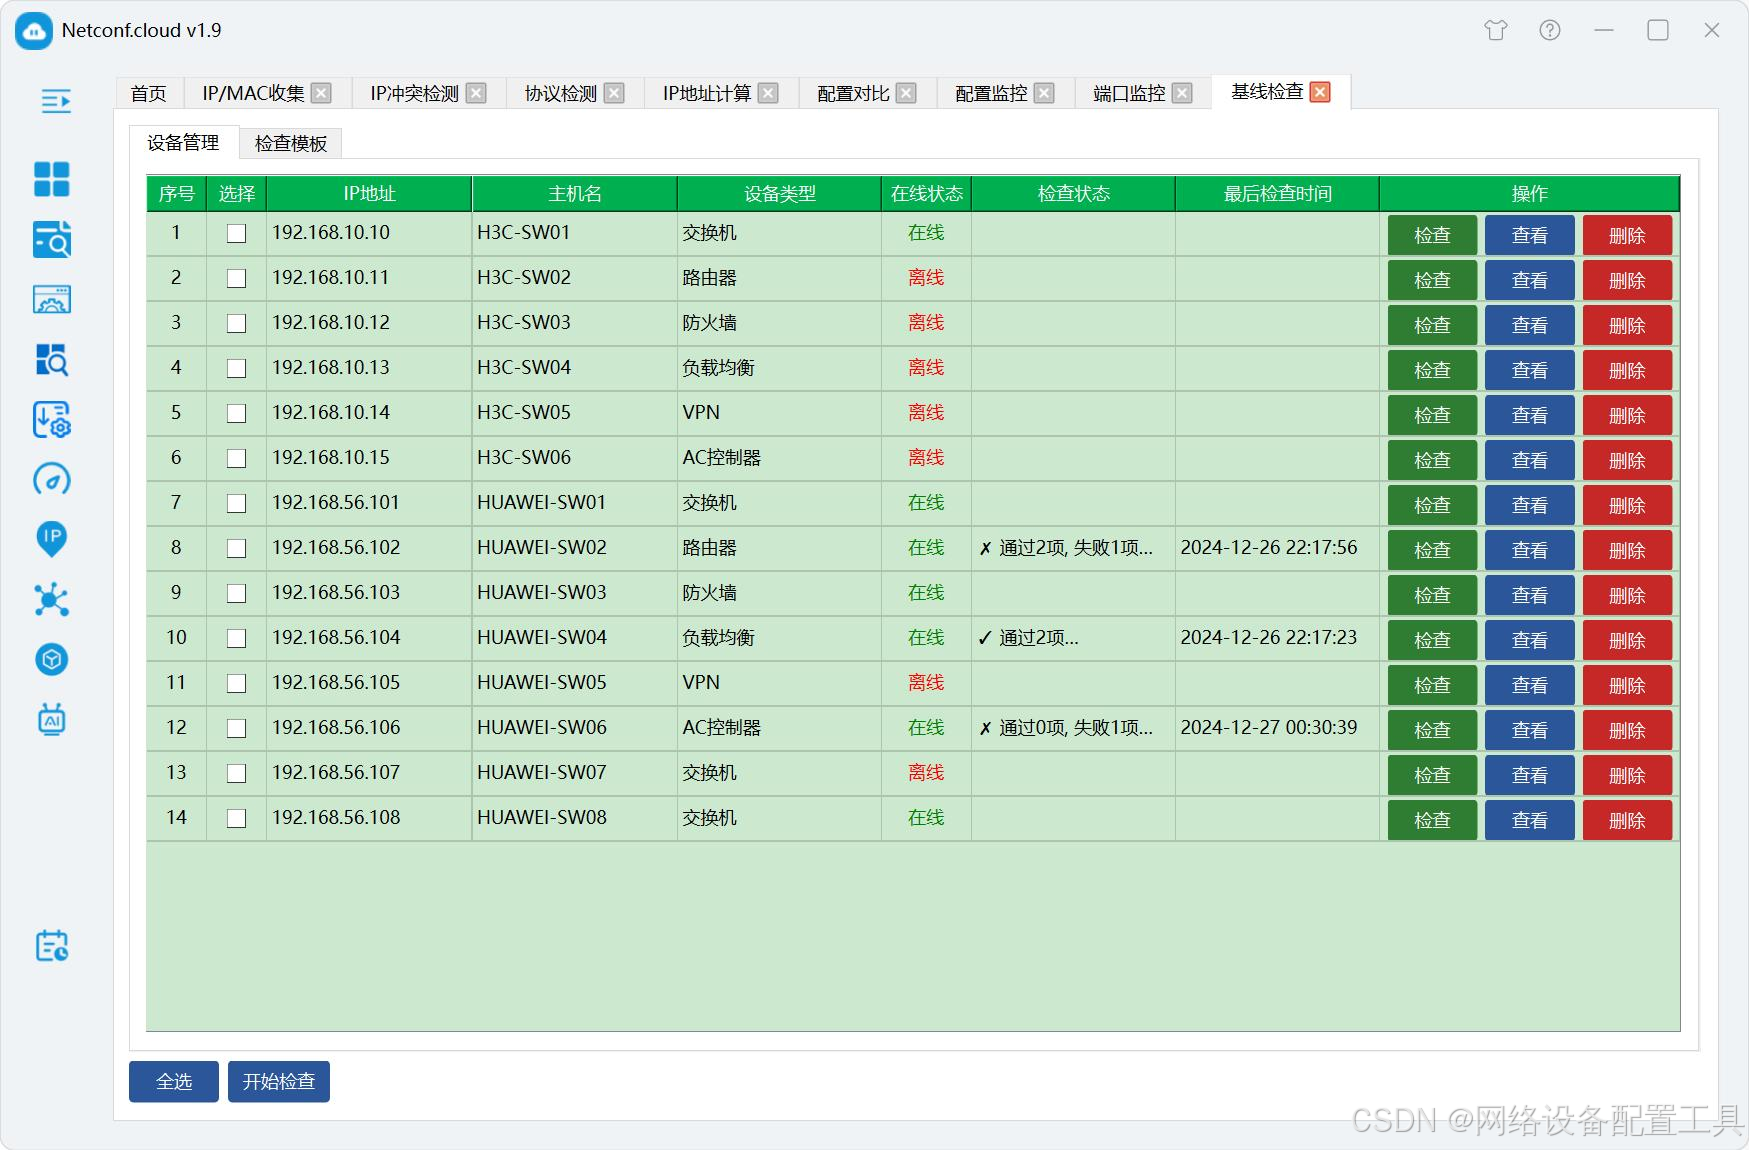Select the 设备管理 sub-tab
Screen dimensions: 1749x1150
coord(183,142)
